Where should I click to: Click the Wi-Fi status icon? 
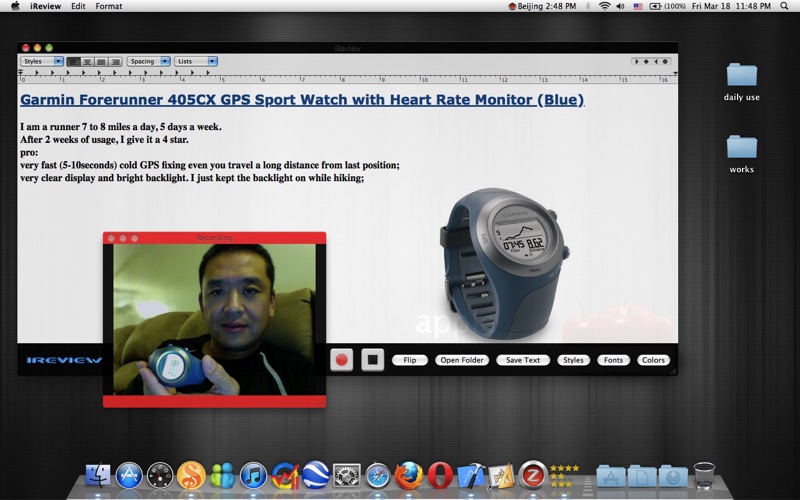coord(605,6)
